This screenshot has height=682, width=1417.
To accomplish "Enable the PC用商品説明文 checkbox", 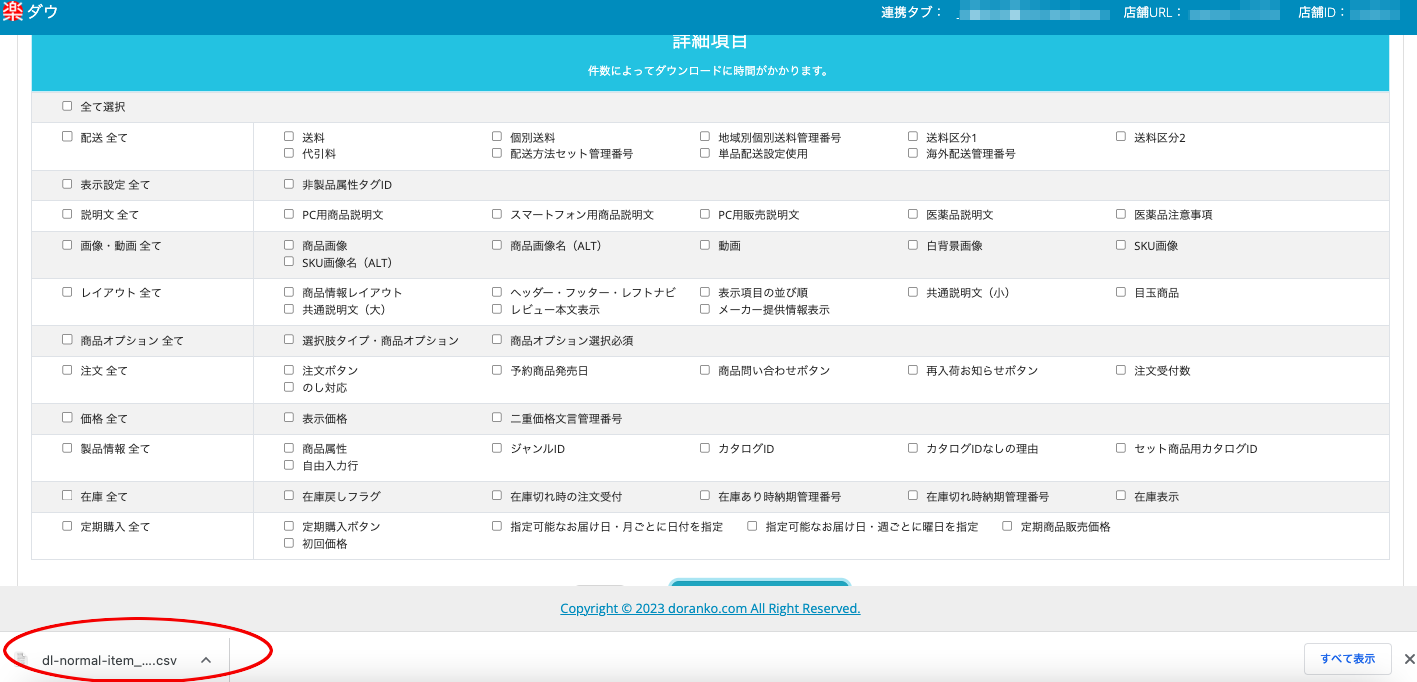I will (287, 213).
